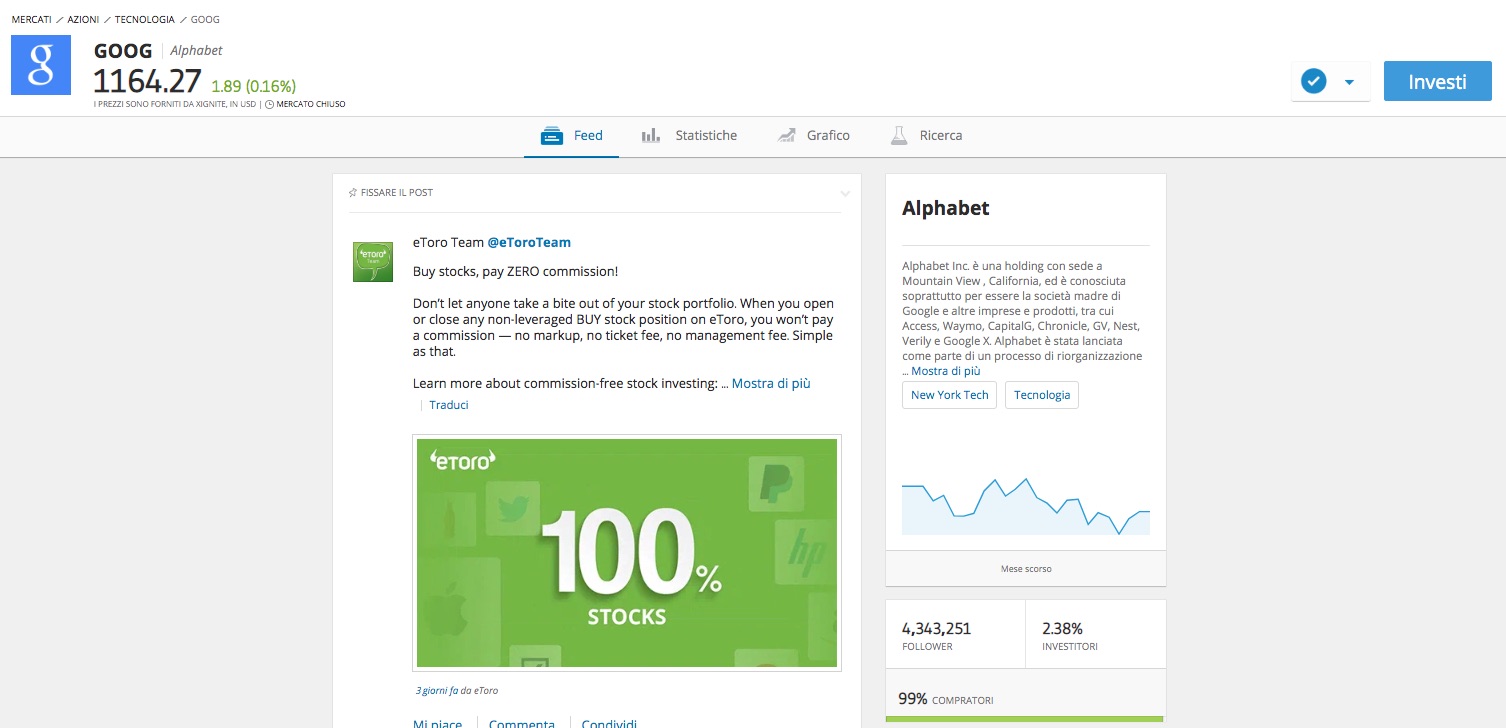
Task: Click the eToro Team avatar
Action: (373, 262)
